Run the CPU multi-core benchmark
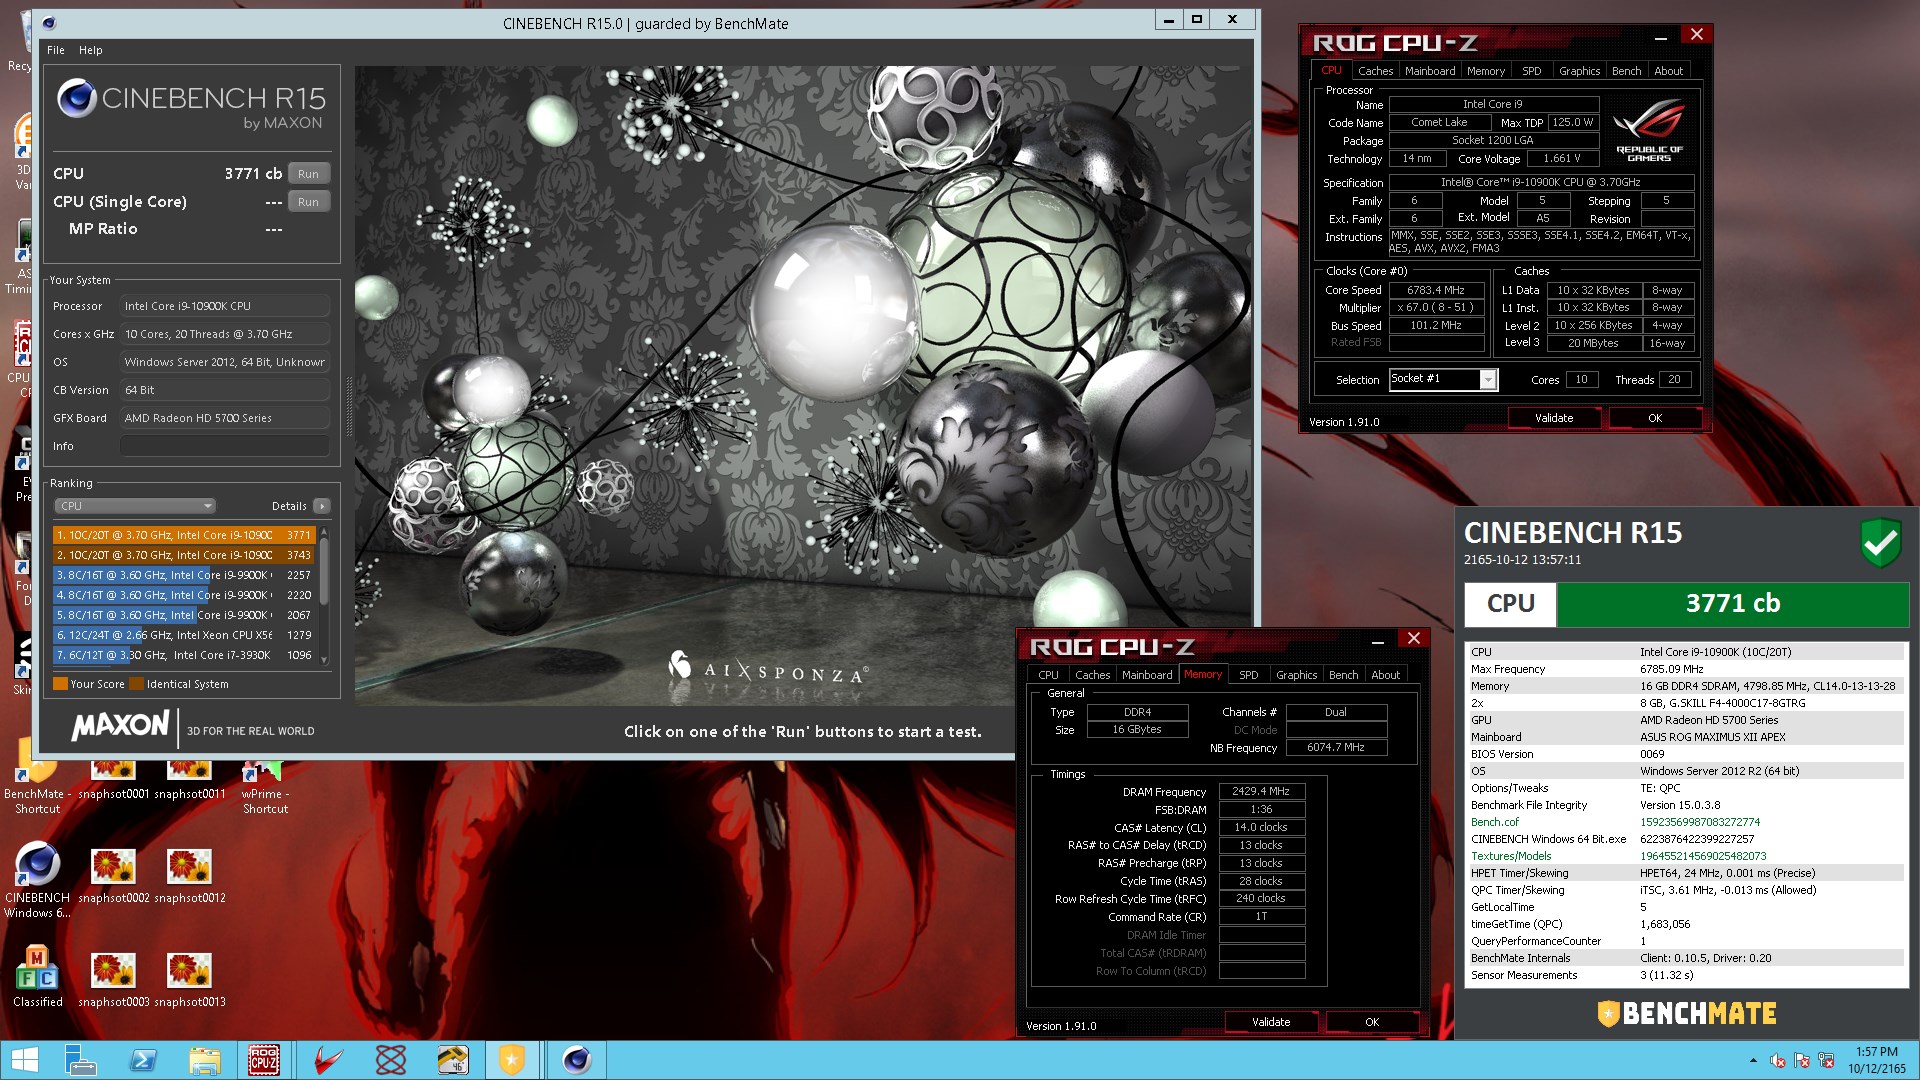Viewport: 1920px width, 1080px height. coord(308,174)
